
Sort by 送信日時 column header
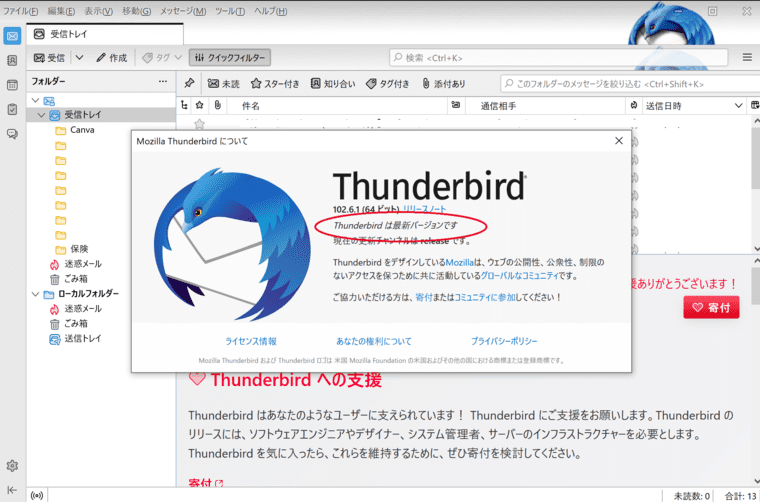click(693, 106)
